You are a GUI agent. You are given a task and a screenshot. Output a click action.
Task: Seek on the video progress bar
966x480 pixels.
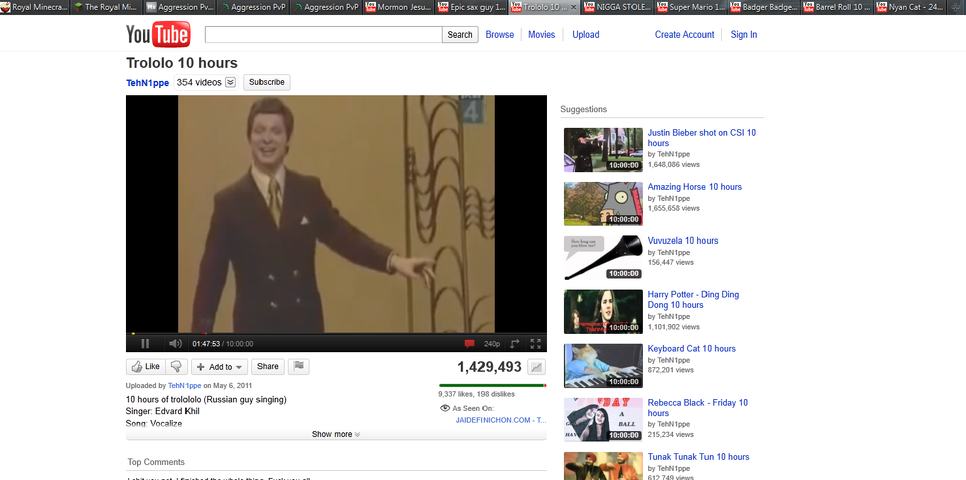tap(336, 333)
